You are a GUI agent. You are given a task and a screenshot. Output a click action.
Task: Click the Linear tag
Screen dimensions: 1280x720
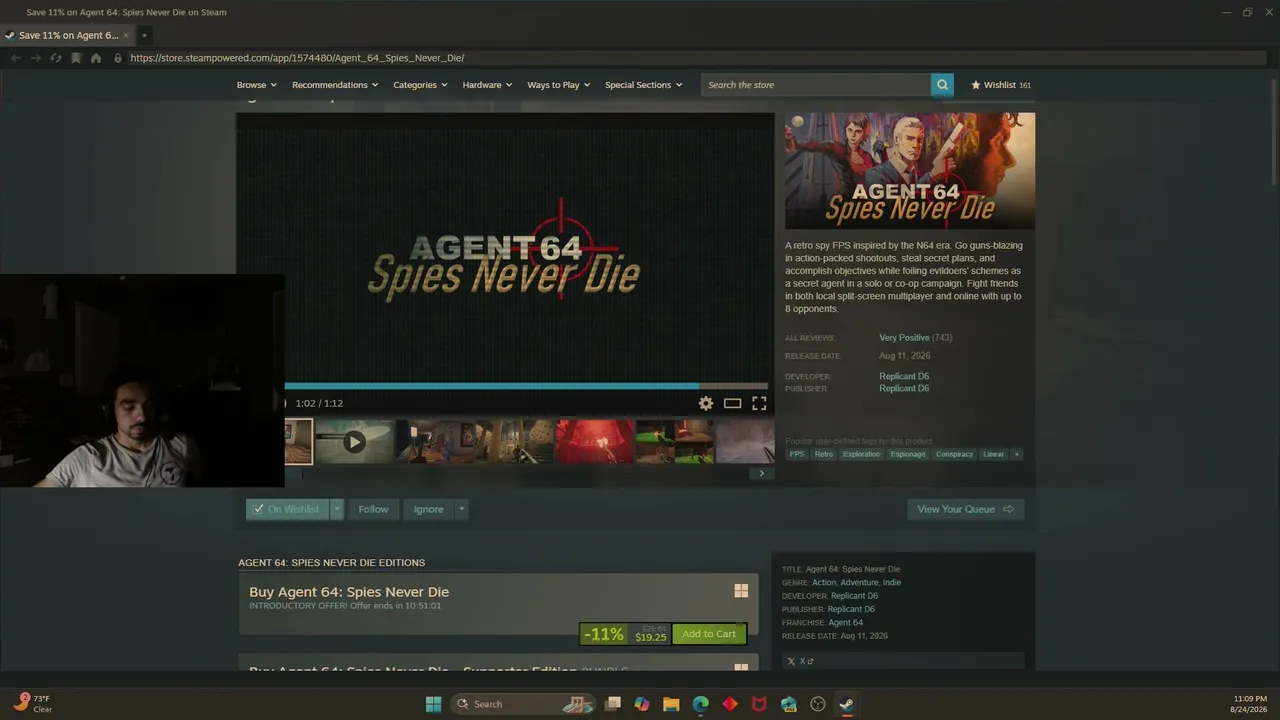click(x=993, y=454)
